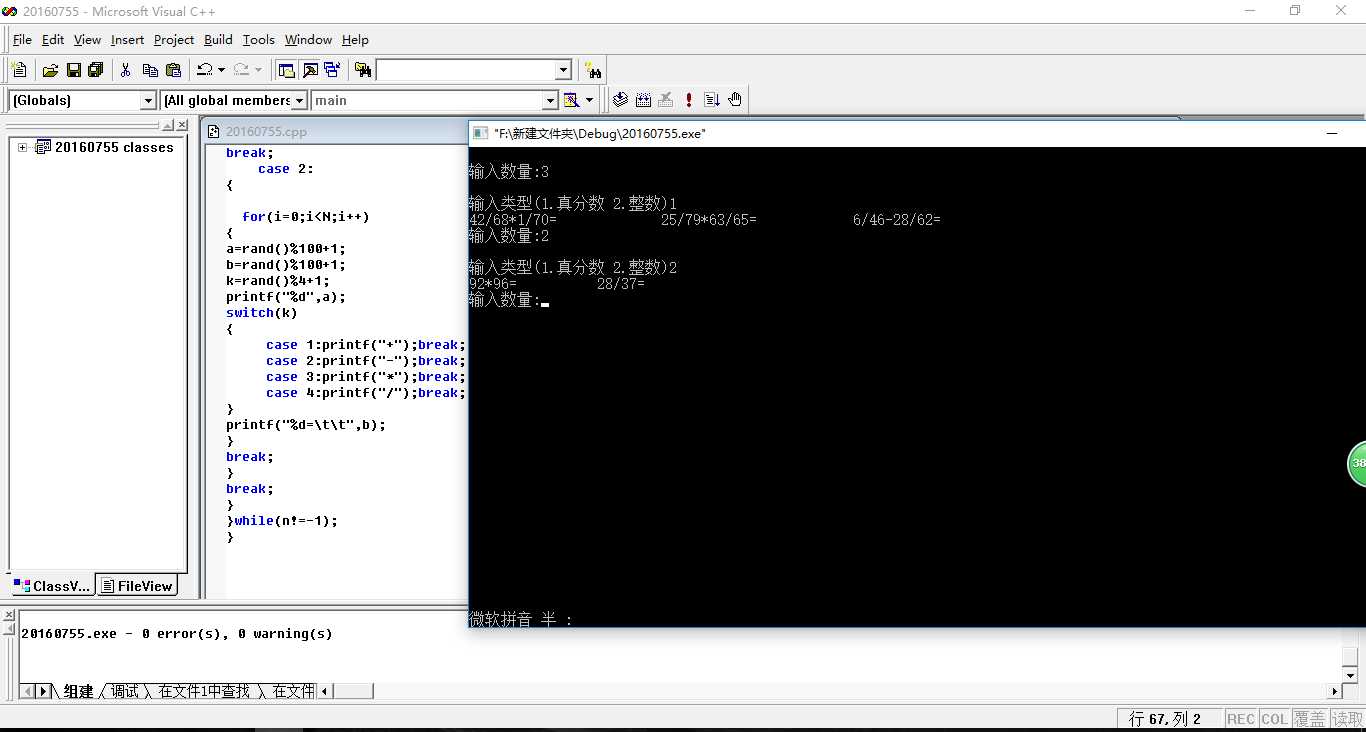Open the Tools menu

coord(258,40)
